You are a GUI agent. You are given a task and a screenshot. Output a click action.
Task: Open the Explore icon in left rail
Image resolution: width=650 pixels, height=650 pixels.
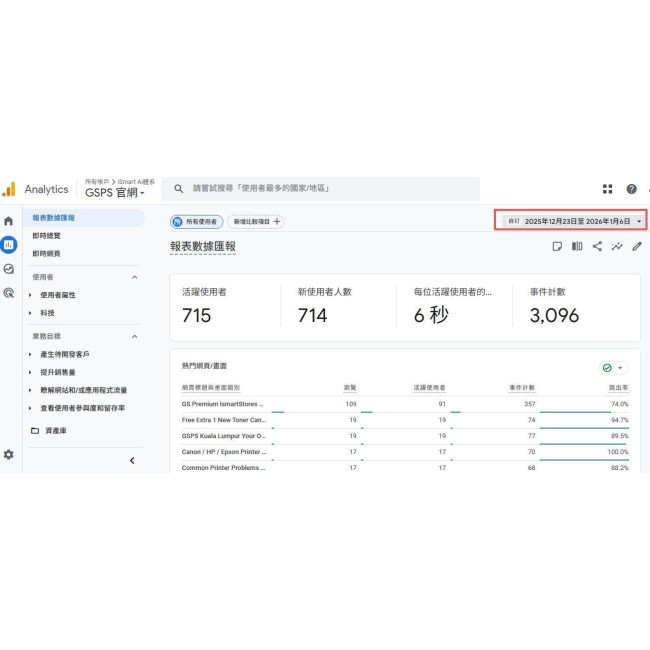tap(9, 269)
